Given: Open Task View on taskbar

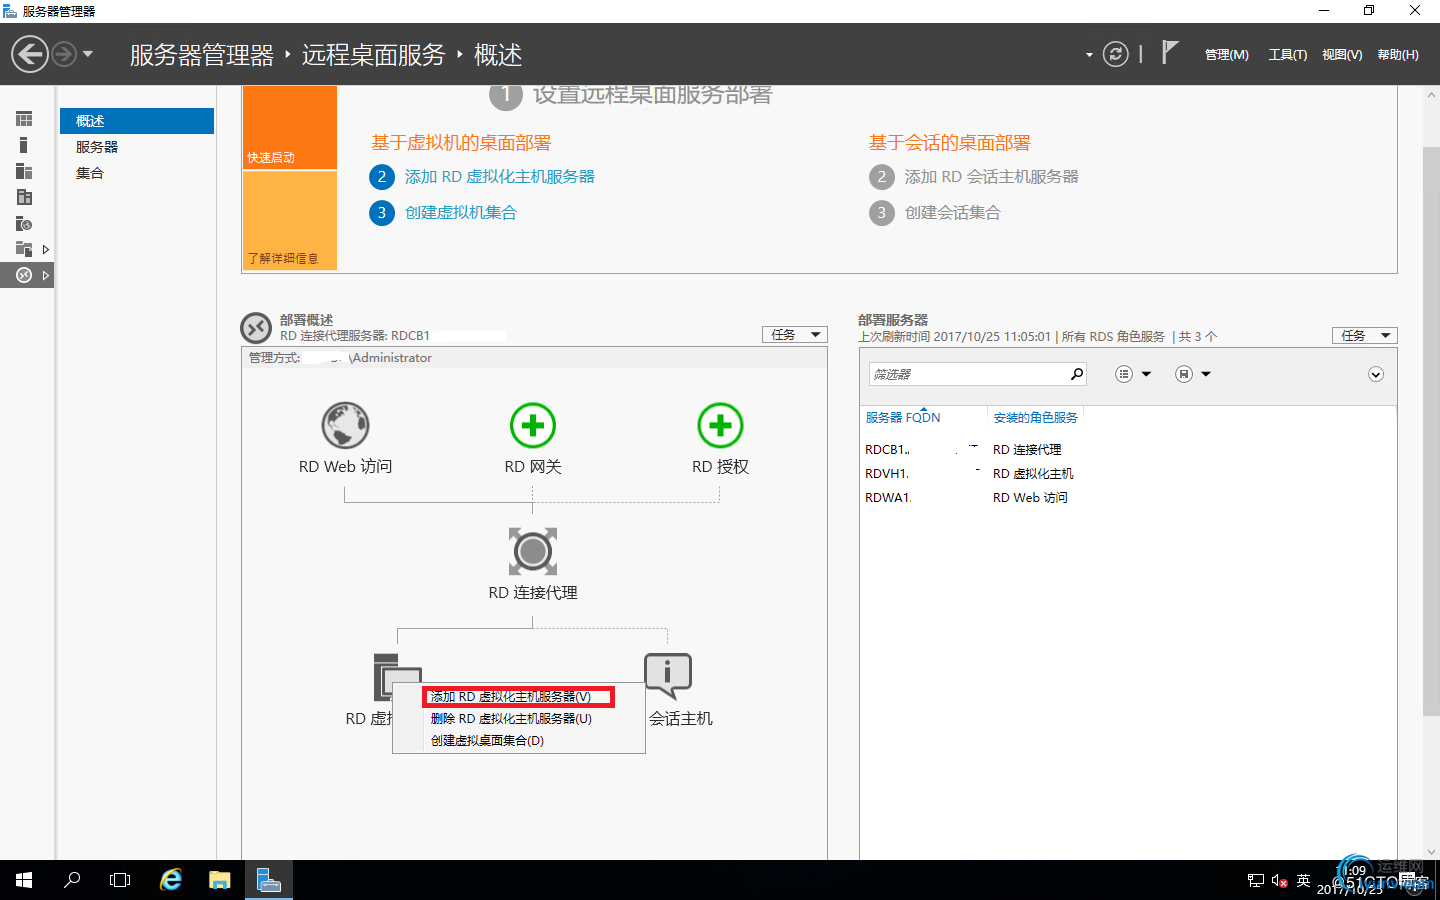Looking at the screenshot, I should point(120,880).
